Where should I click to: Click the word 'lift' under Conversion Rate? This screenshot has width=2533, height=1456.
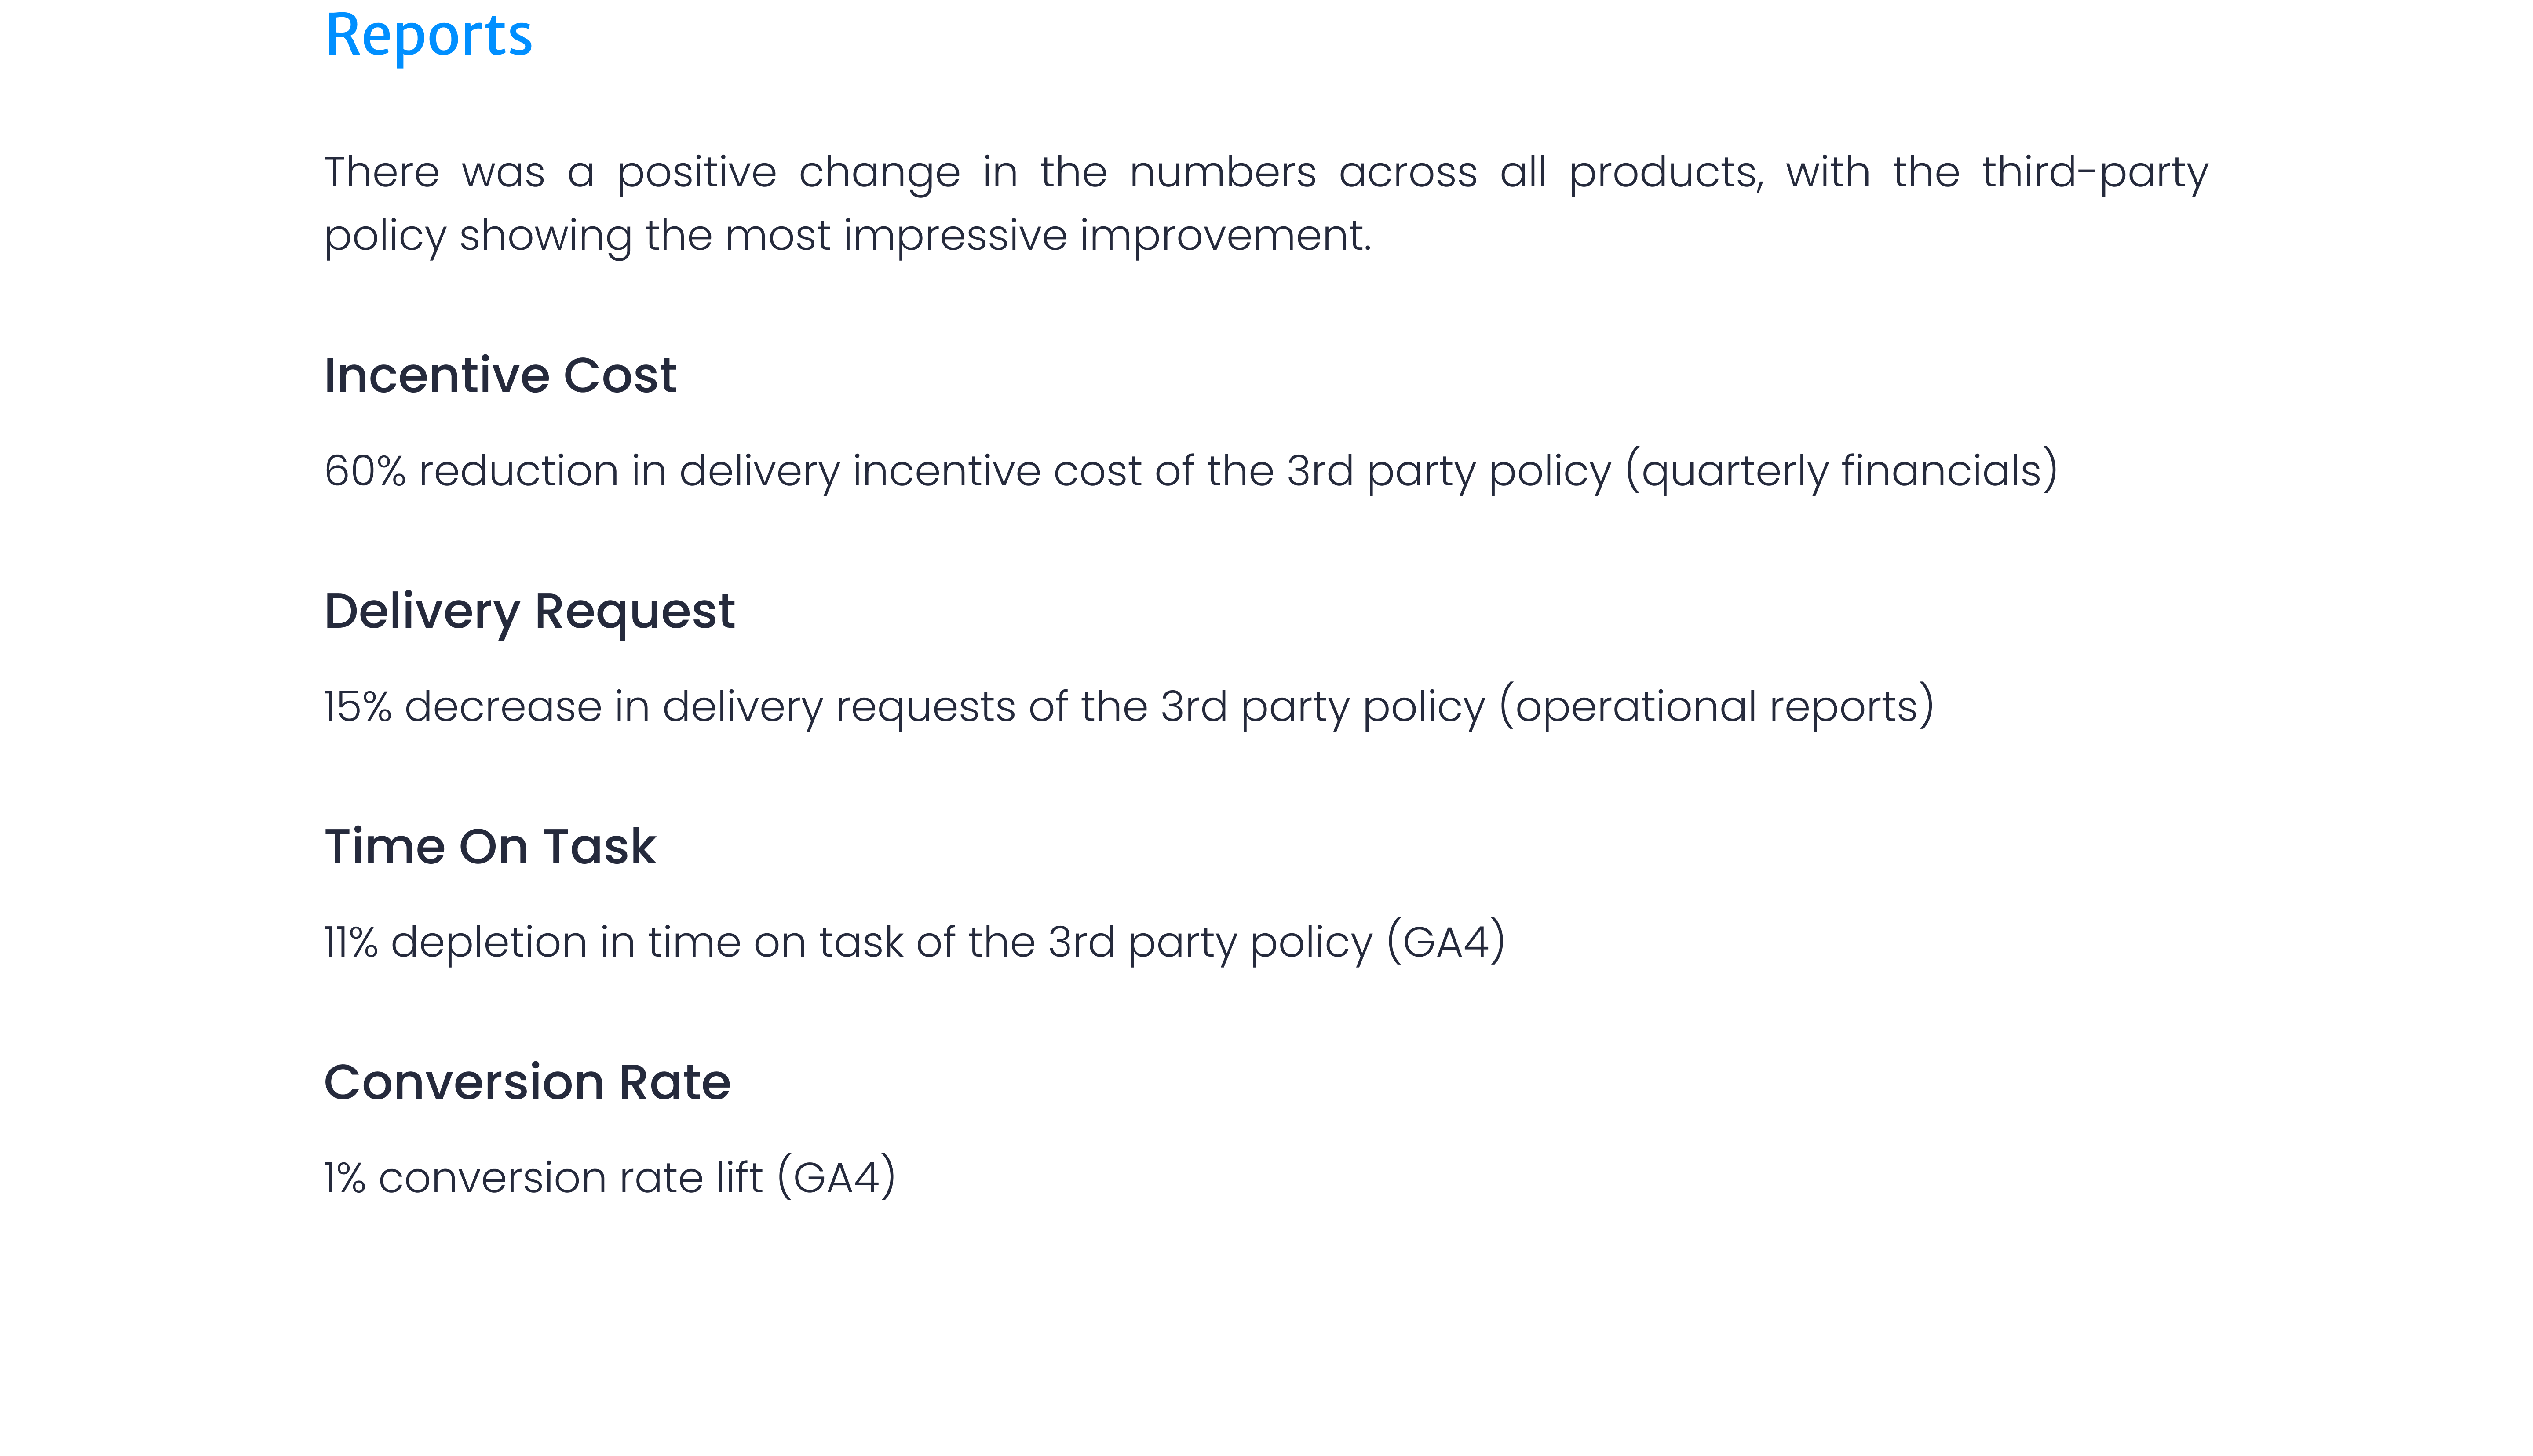tap(738, 1178)
